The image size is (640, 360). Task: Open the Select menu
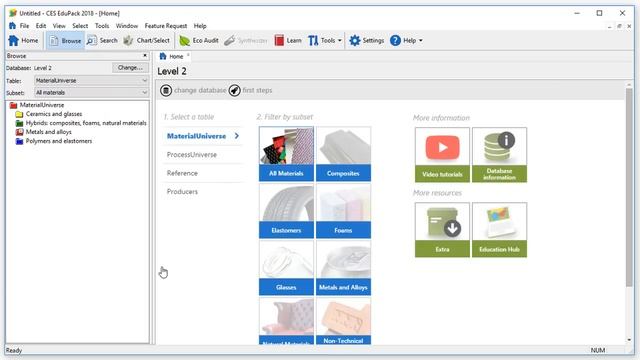pyautogui.click(x=80, y=26)
